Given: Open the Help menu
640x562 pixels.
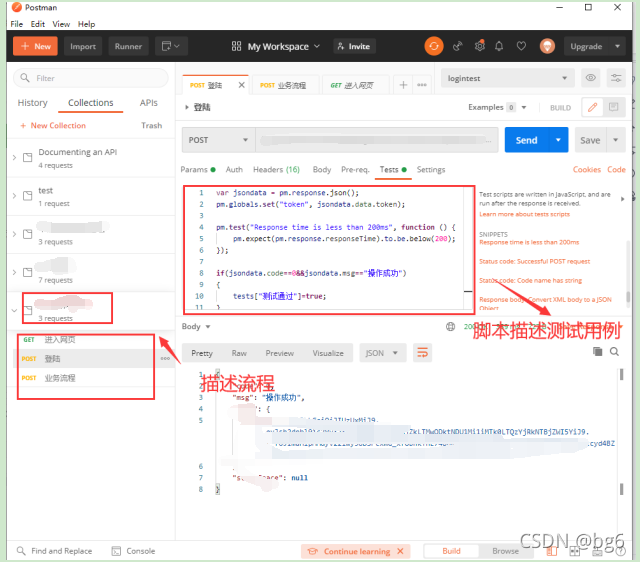Looking at the screenshot, I should [x=87, y=24].
